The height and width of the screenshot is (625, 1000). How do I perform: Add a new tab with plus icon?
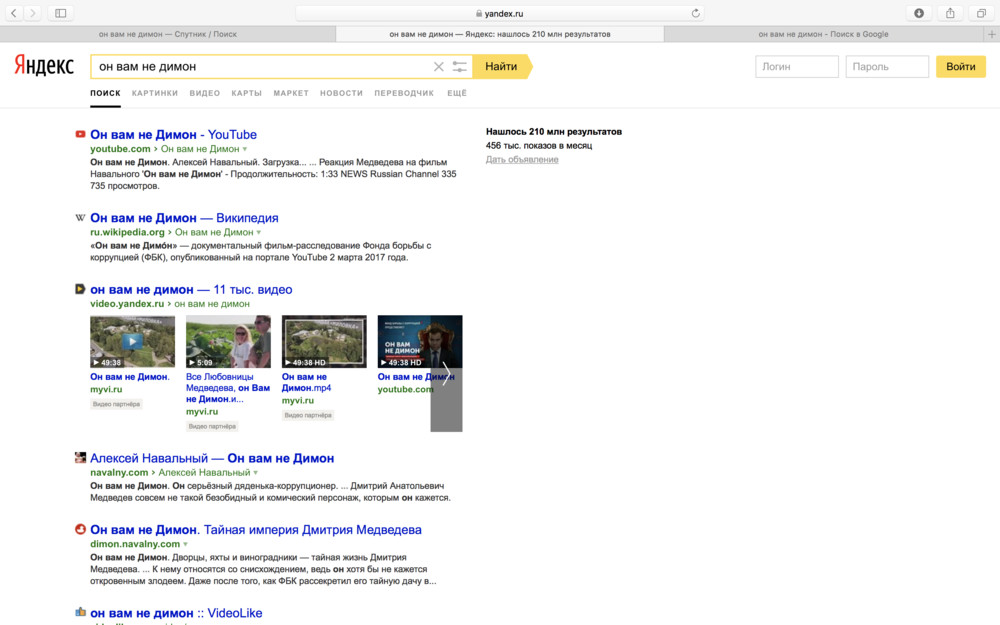[x=992, y=34]
